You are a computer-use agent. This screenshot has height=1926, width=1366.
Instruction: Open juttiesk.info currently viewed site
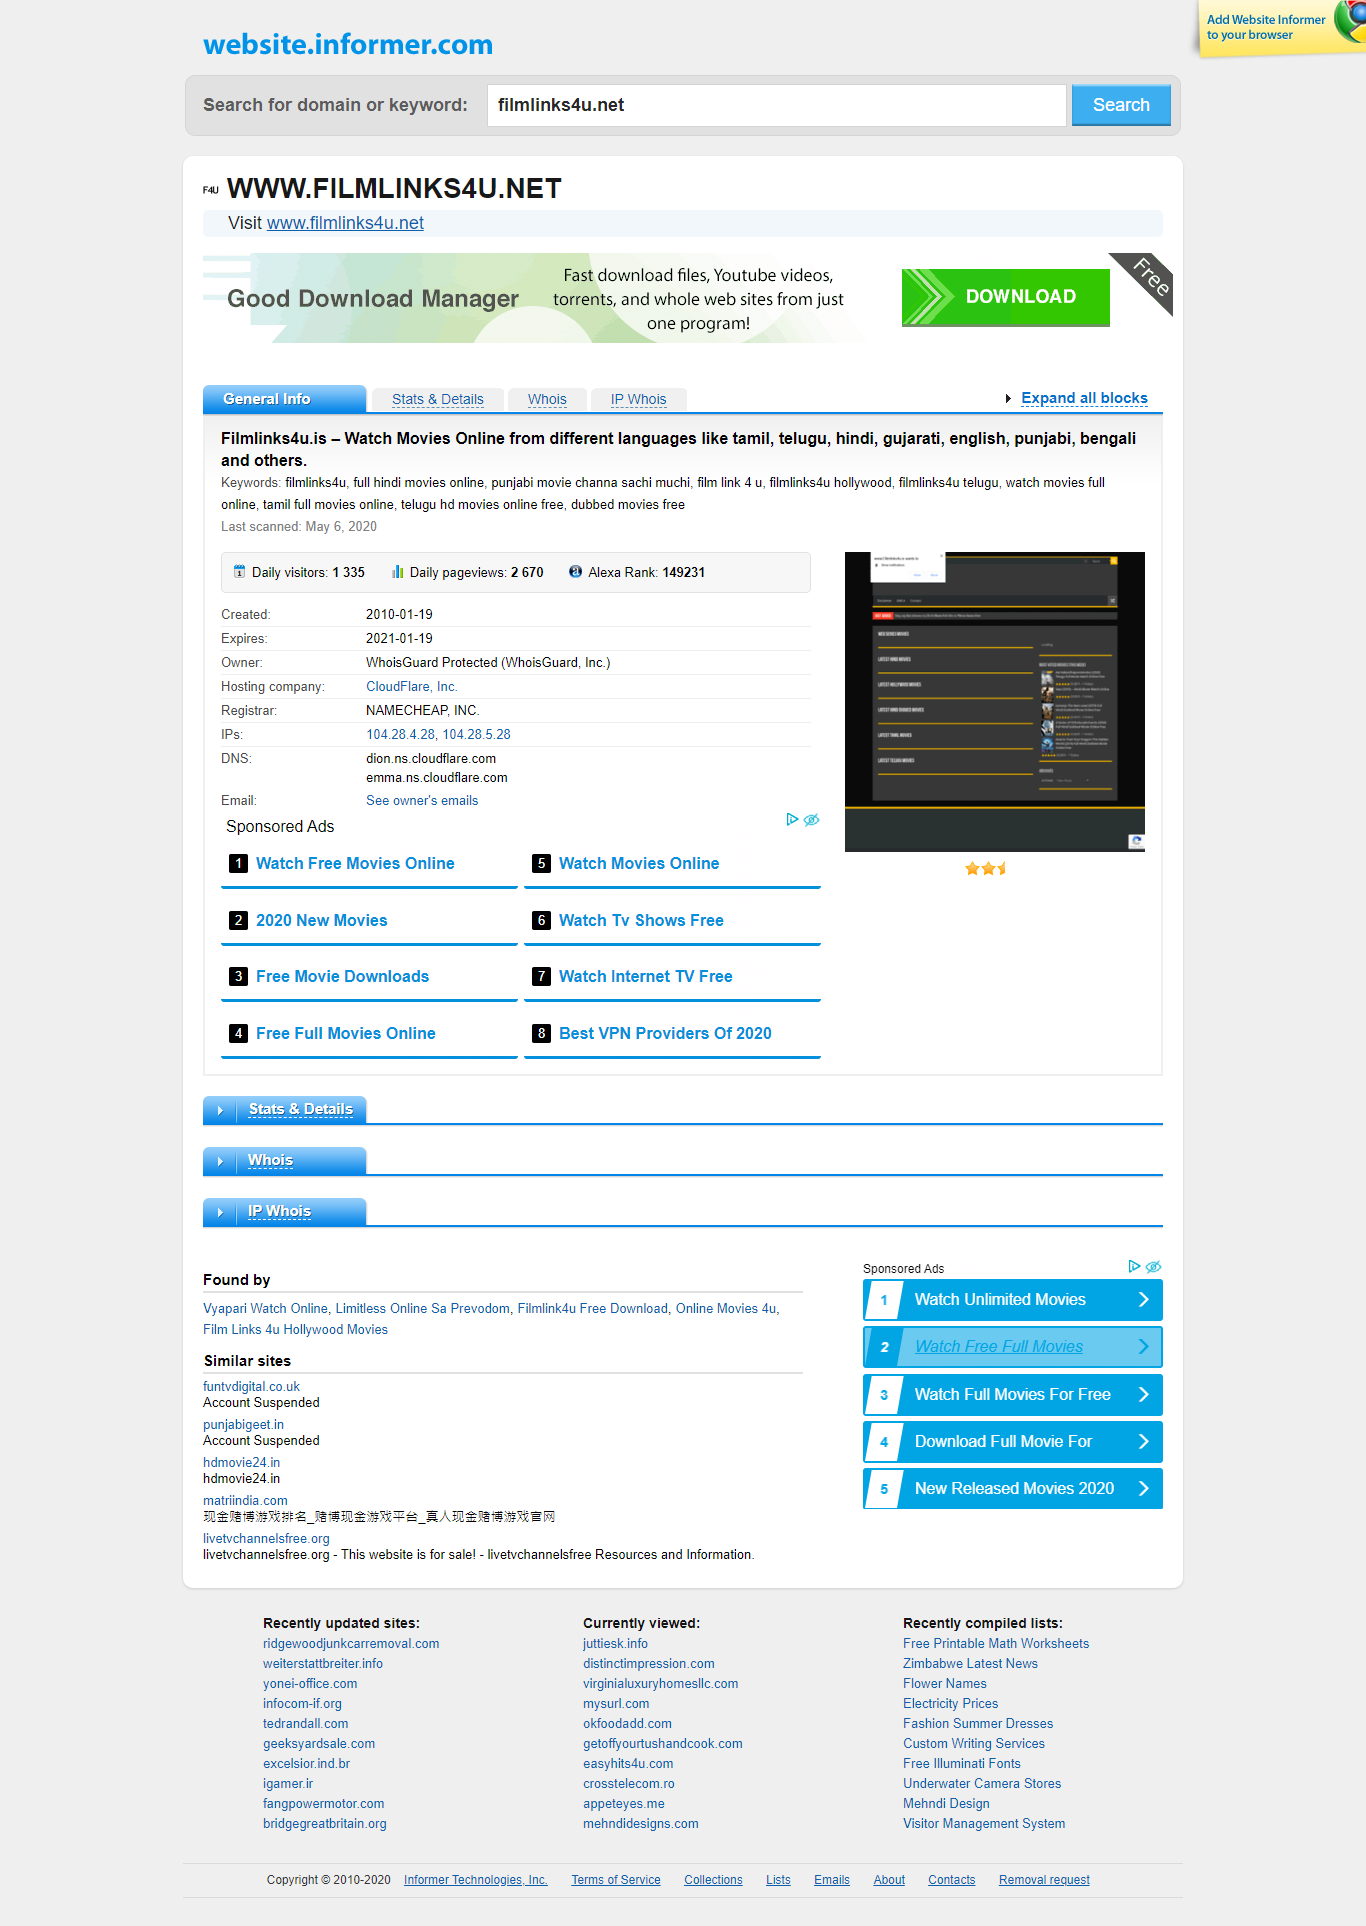[x=615, y=1644]
